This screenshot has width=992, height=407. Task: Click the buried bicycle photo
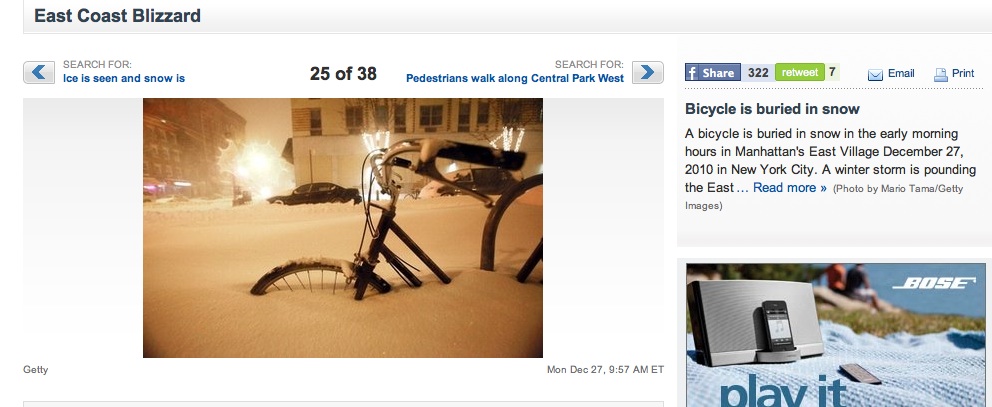coord(343,228)
